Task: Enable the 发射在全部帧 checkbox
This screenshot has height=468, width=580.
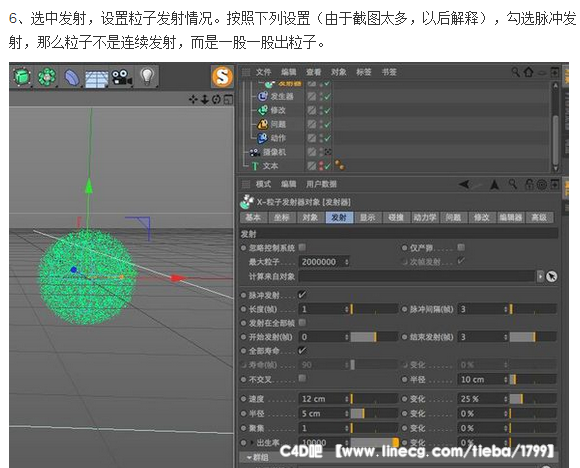Action: coord(302,322)
